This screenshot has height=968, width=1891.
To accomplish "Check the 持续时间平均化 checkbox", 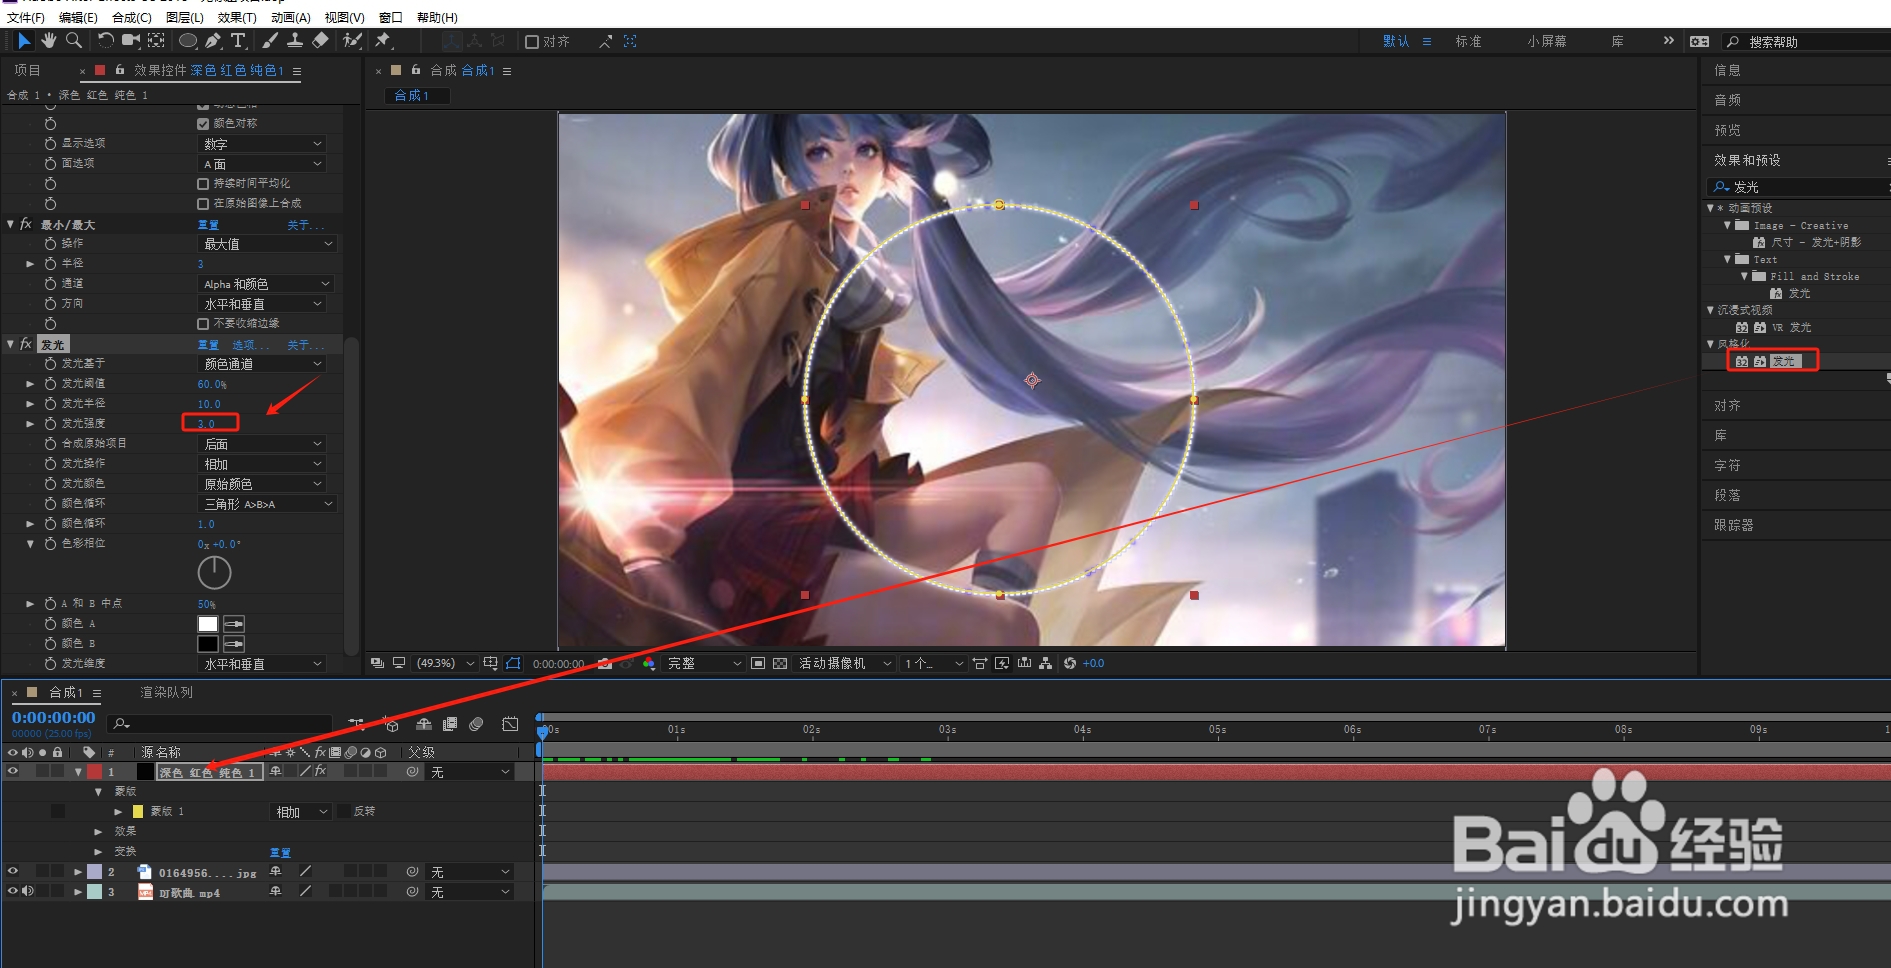I will coord(203,183).
